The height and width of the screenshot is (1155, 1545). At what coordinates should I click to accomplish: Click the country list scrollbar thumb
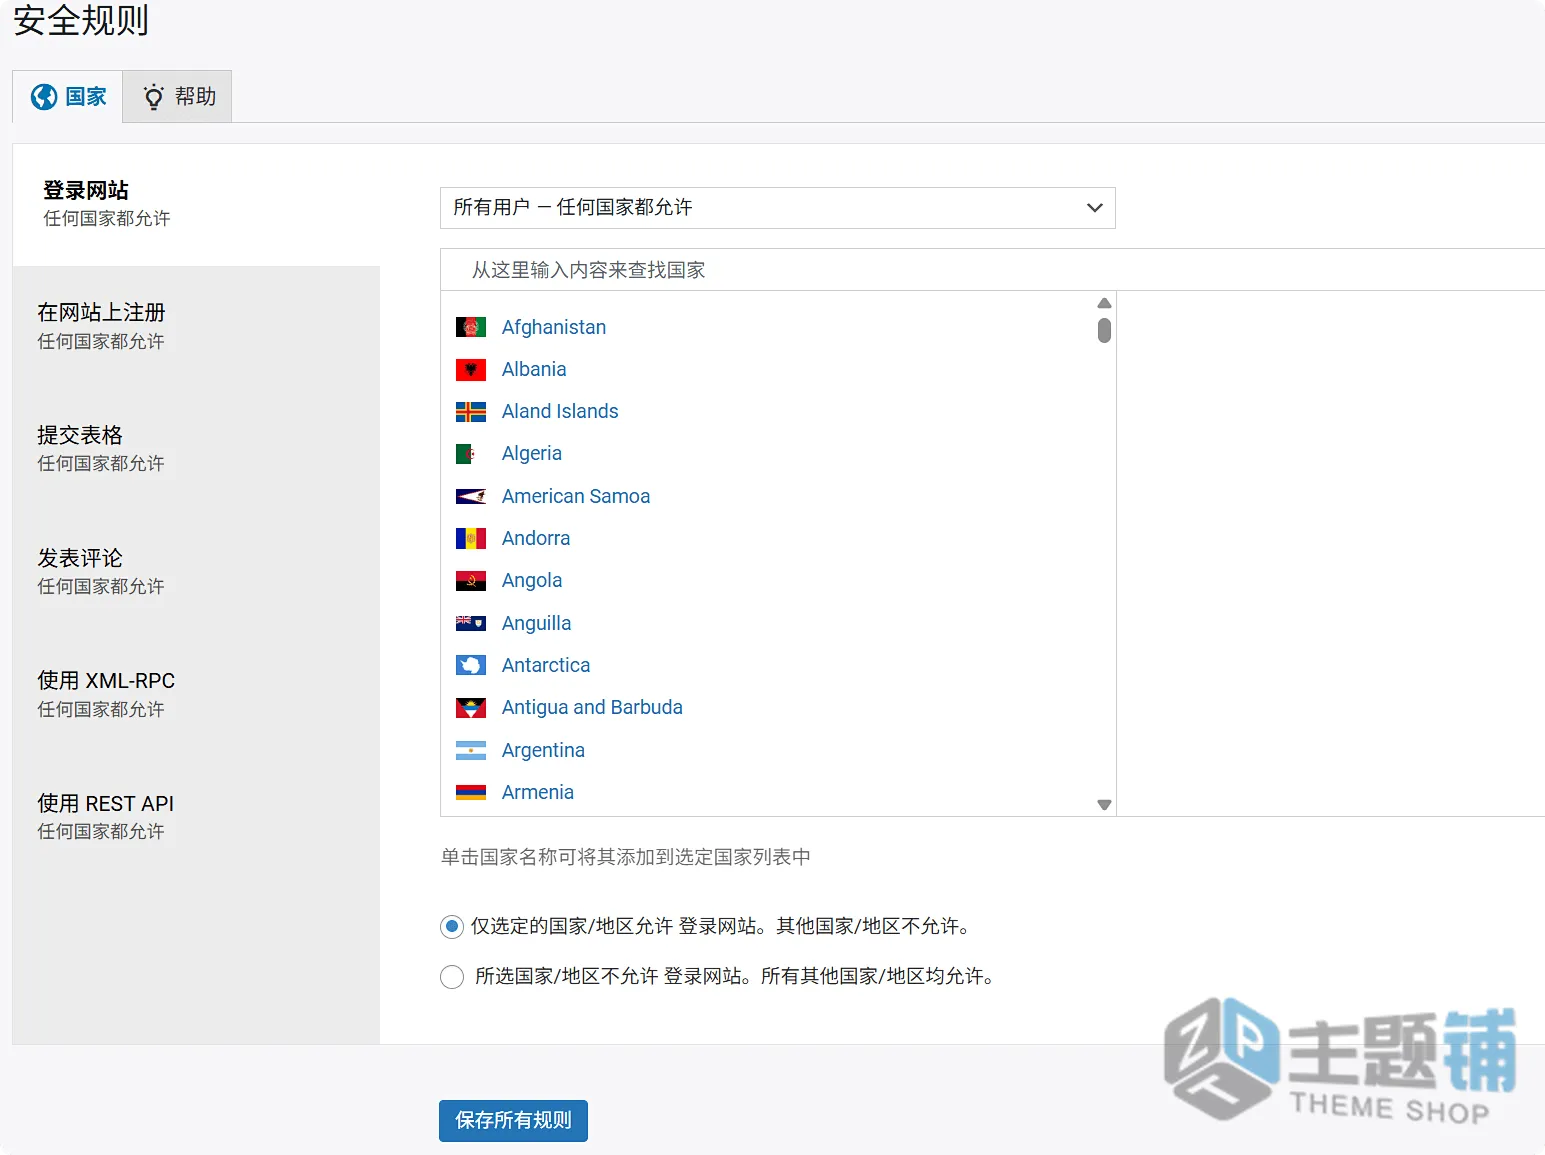[x=1104, y=330]
